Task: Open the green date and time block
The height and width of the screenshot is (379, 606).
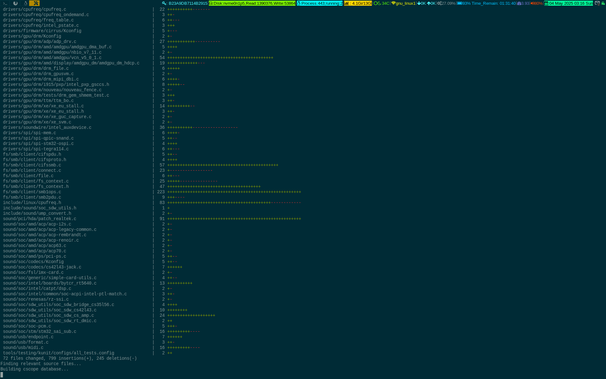Action: click(x=569, y=3)
